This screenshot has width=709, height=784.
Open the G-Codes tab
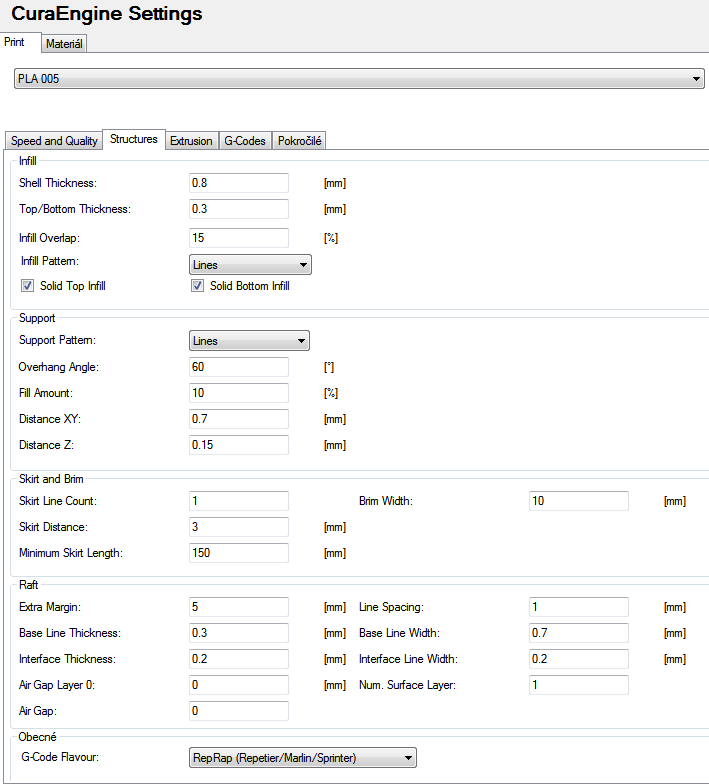[x=245, y=141]
